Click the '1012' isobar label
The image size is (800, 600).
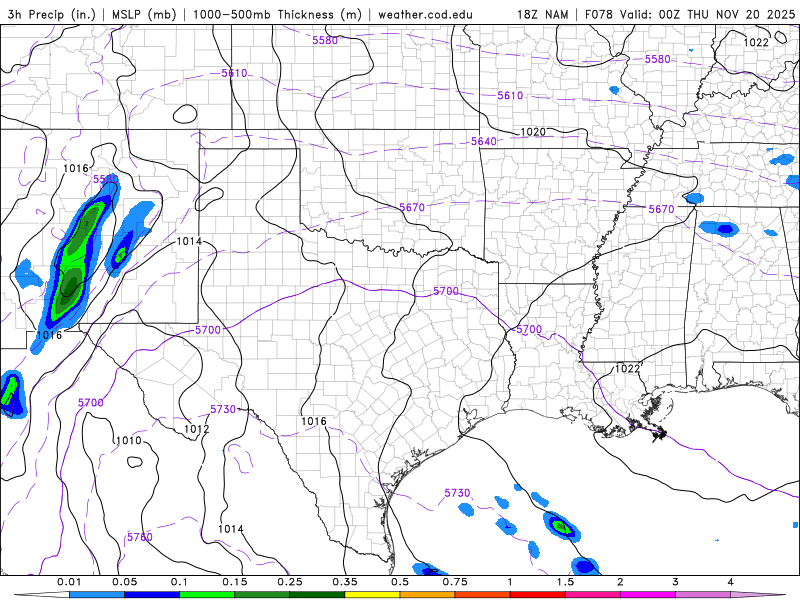196,429
